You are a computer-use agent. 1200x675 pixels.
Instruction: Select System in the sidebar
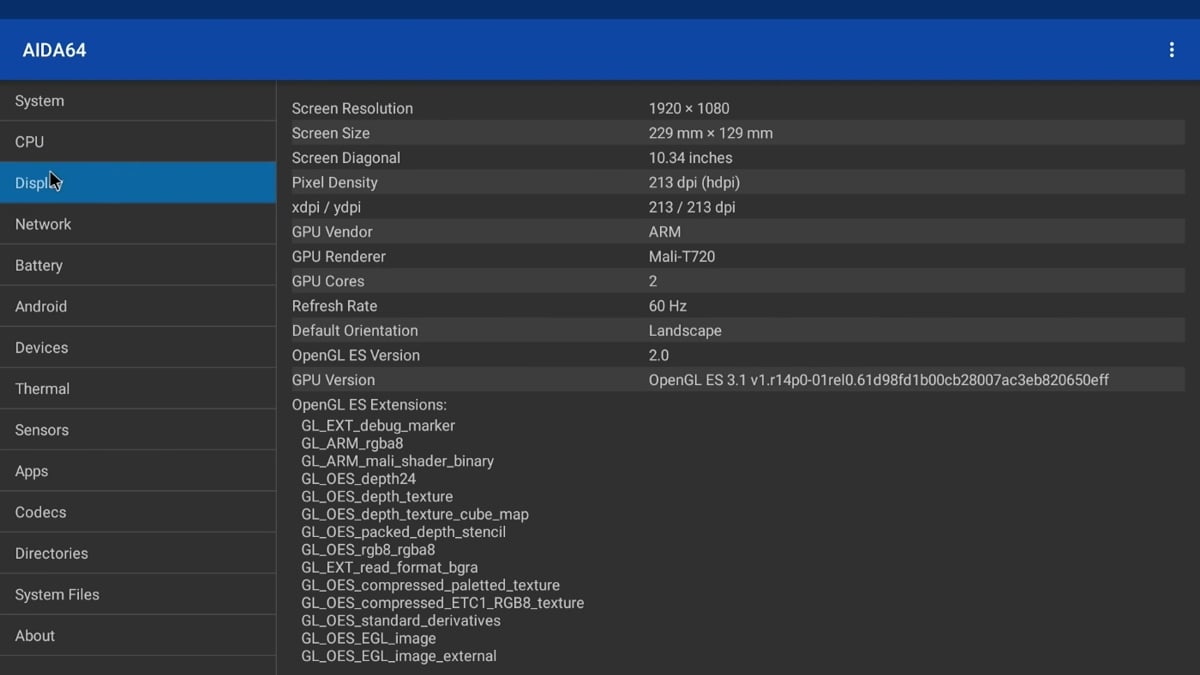pyautogui.click(x=40, y=101)
